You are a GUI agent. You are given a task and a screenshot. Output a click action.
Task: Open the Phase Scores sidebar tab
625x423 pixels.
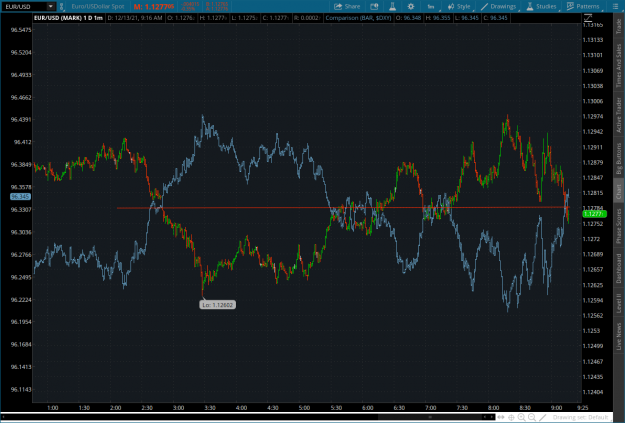tap(619, 226)
